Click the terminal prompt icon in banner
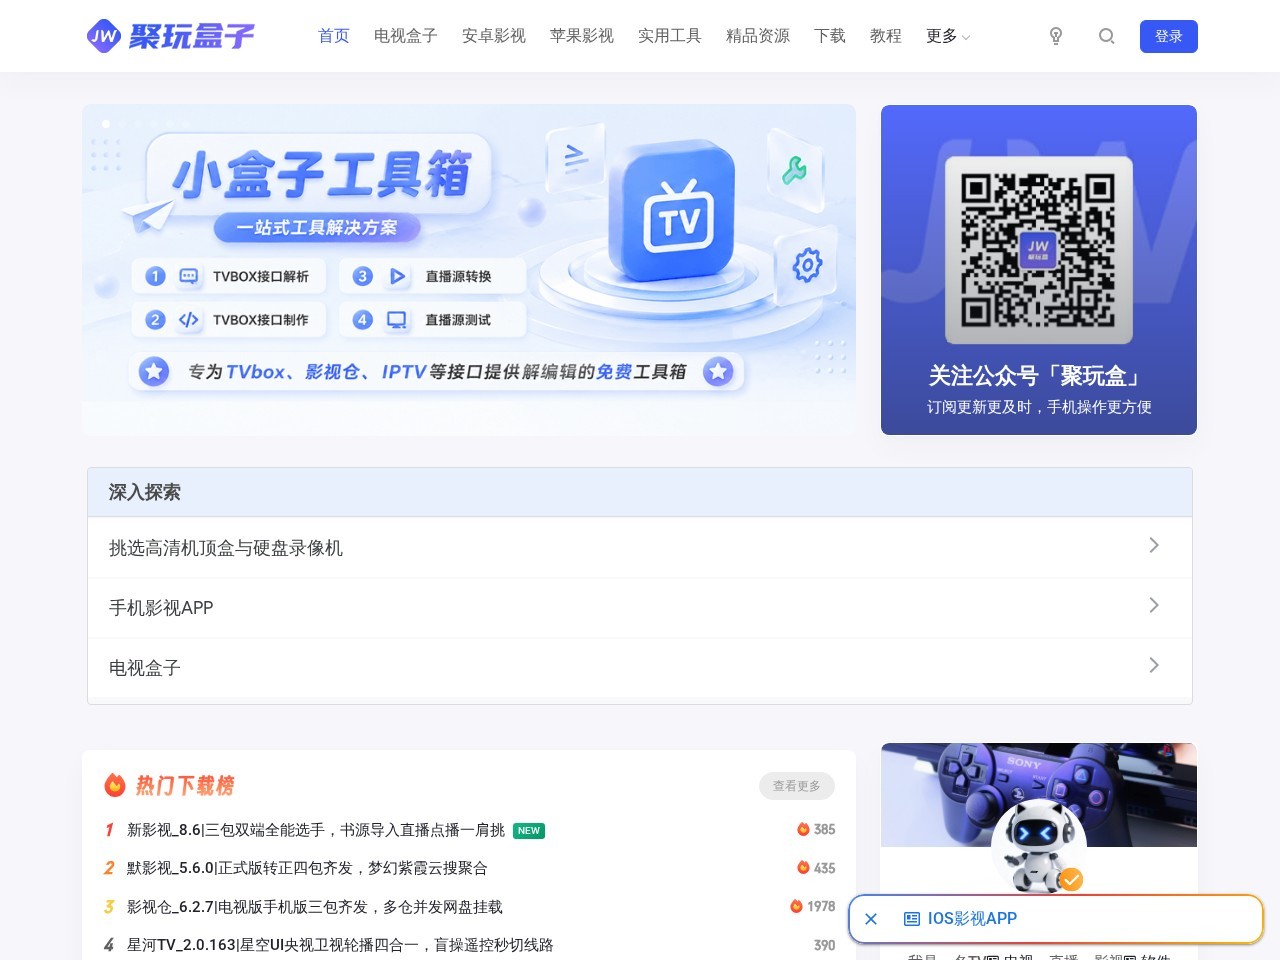 click(x=575, y=158)
